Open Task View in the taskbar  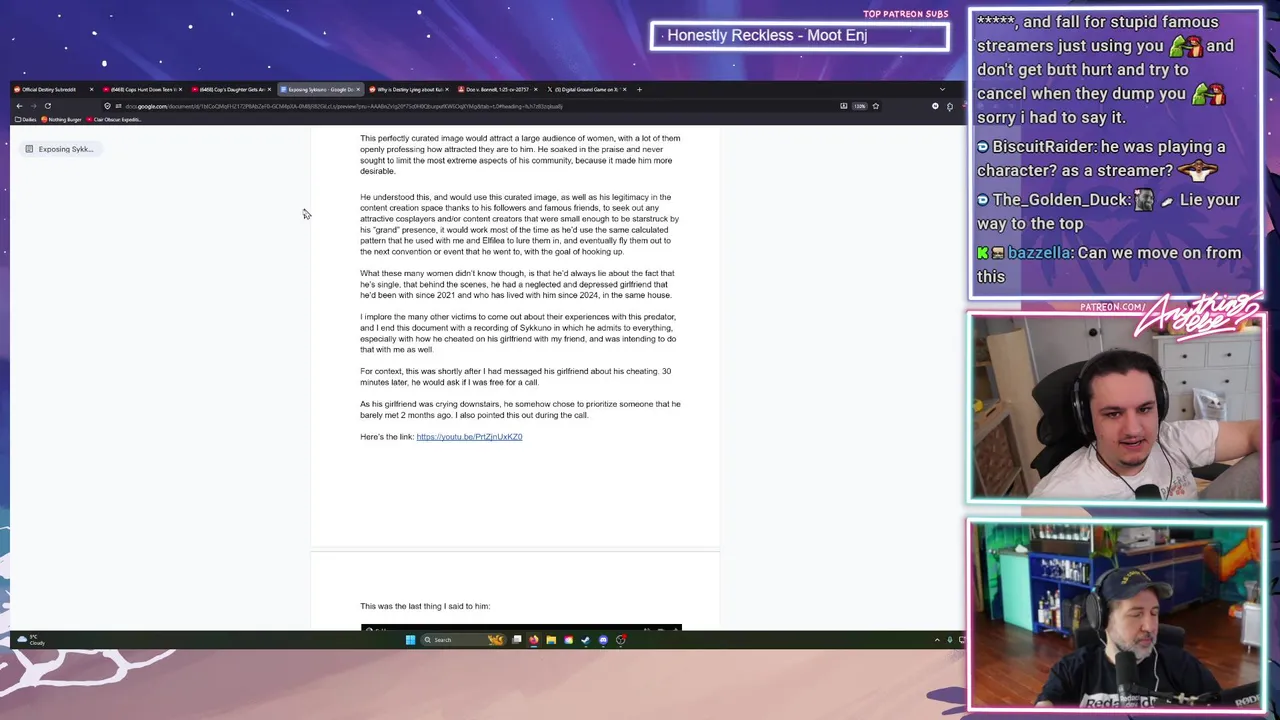click(516, 640)
